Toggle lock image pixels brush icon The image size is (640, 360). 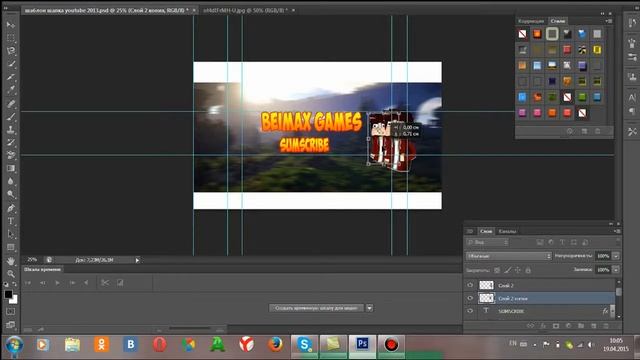(507, 270)
